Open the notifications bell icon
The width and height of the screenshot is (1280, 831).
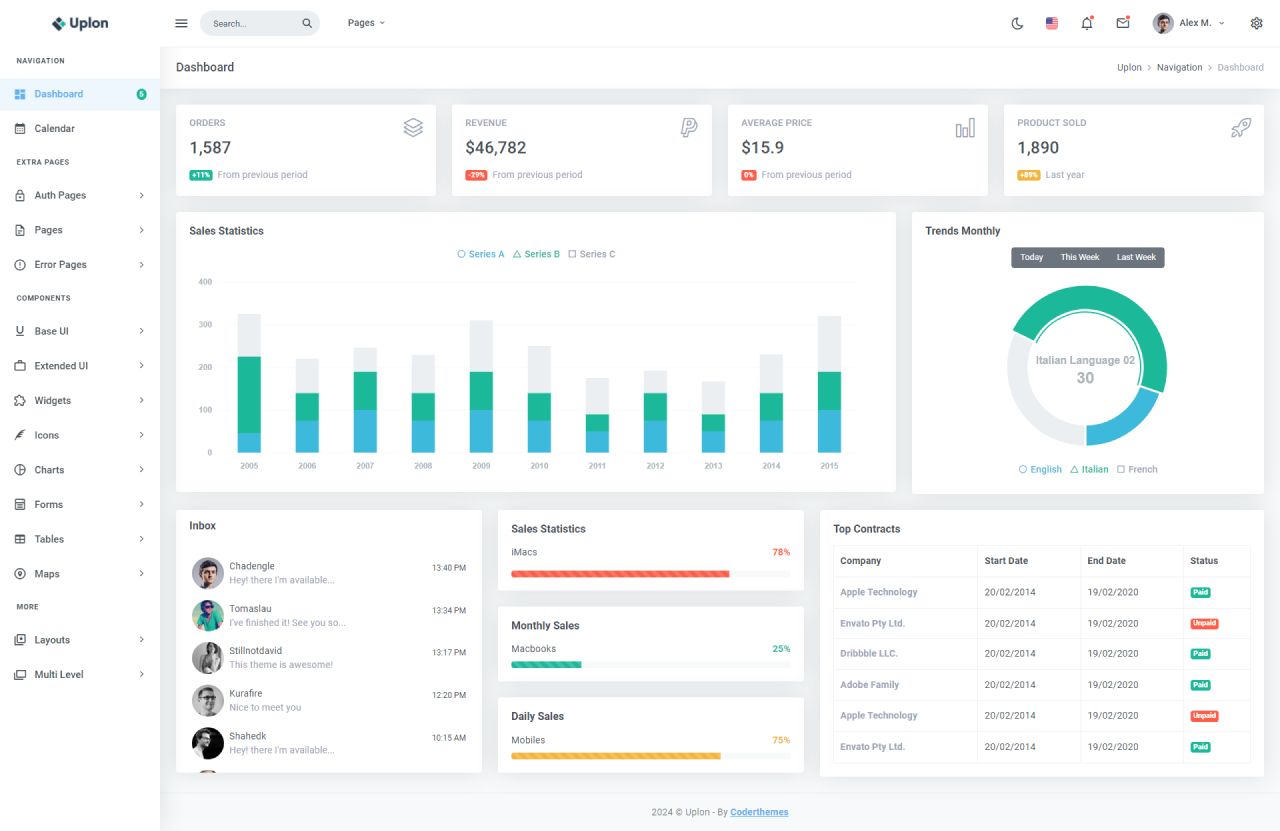[x=1087, y=23]
